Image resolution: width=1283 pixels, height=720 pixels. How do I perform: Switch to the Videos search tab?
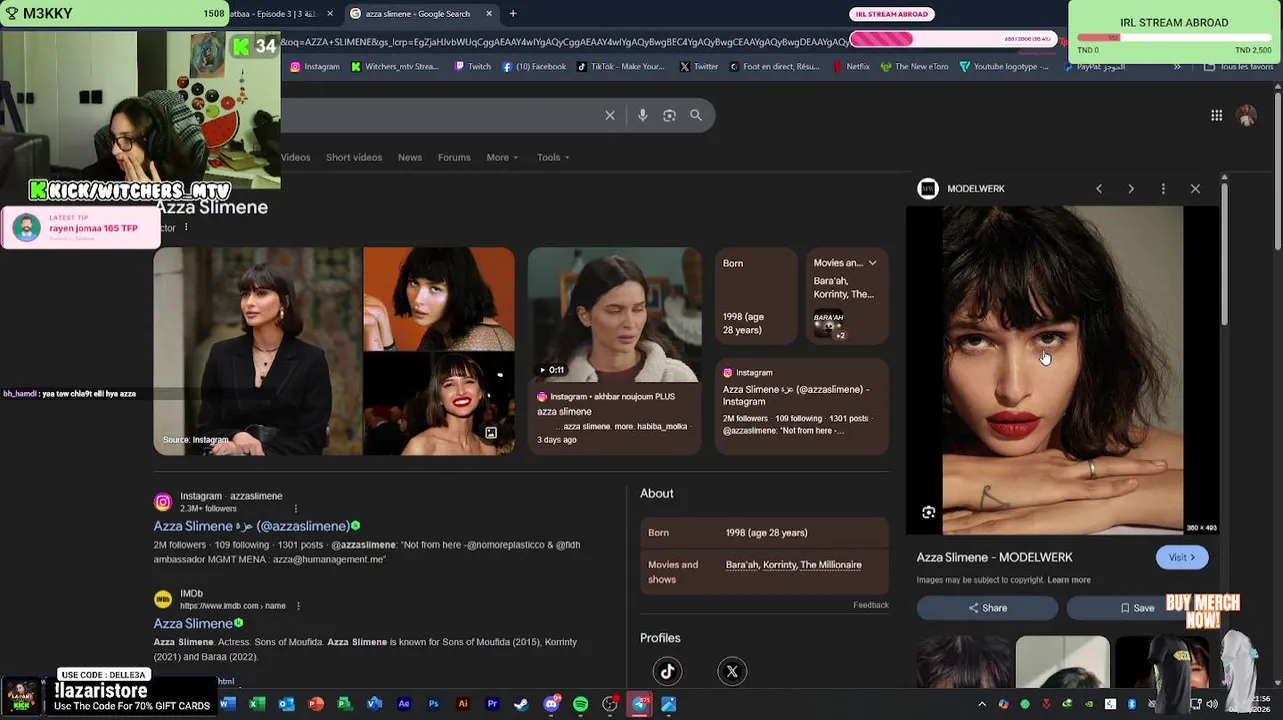click(295, 157)
